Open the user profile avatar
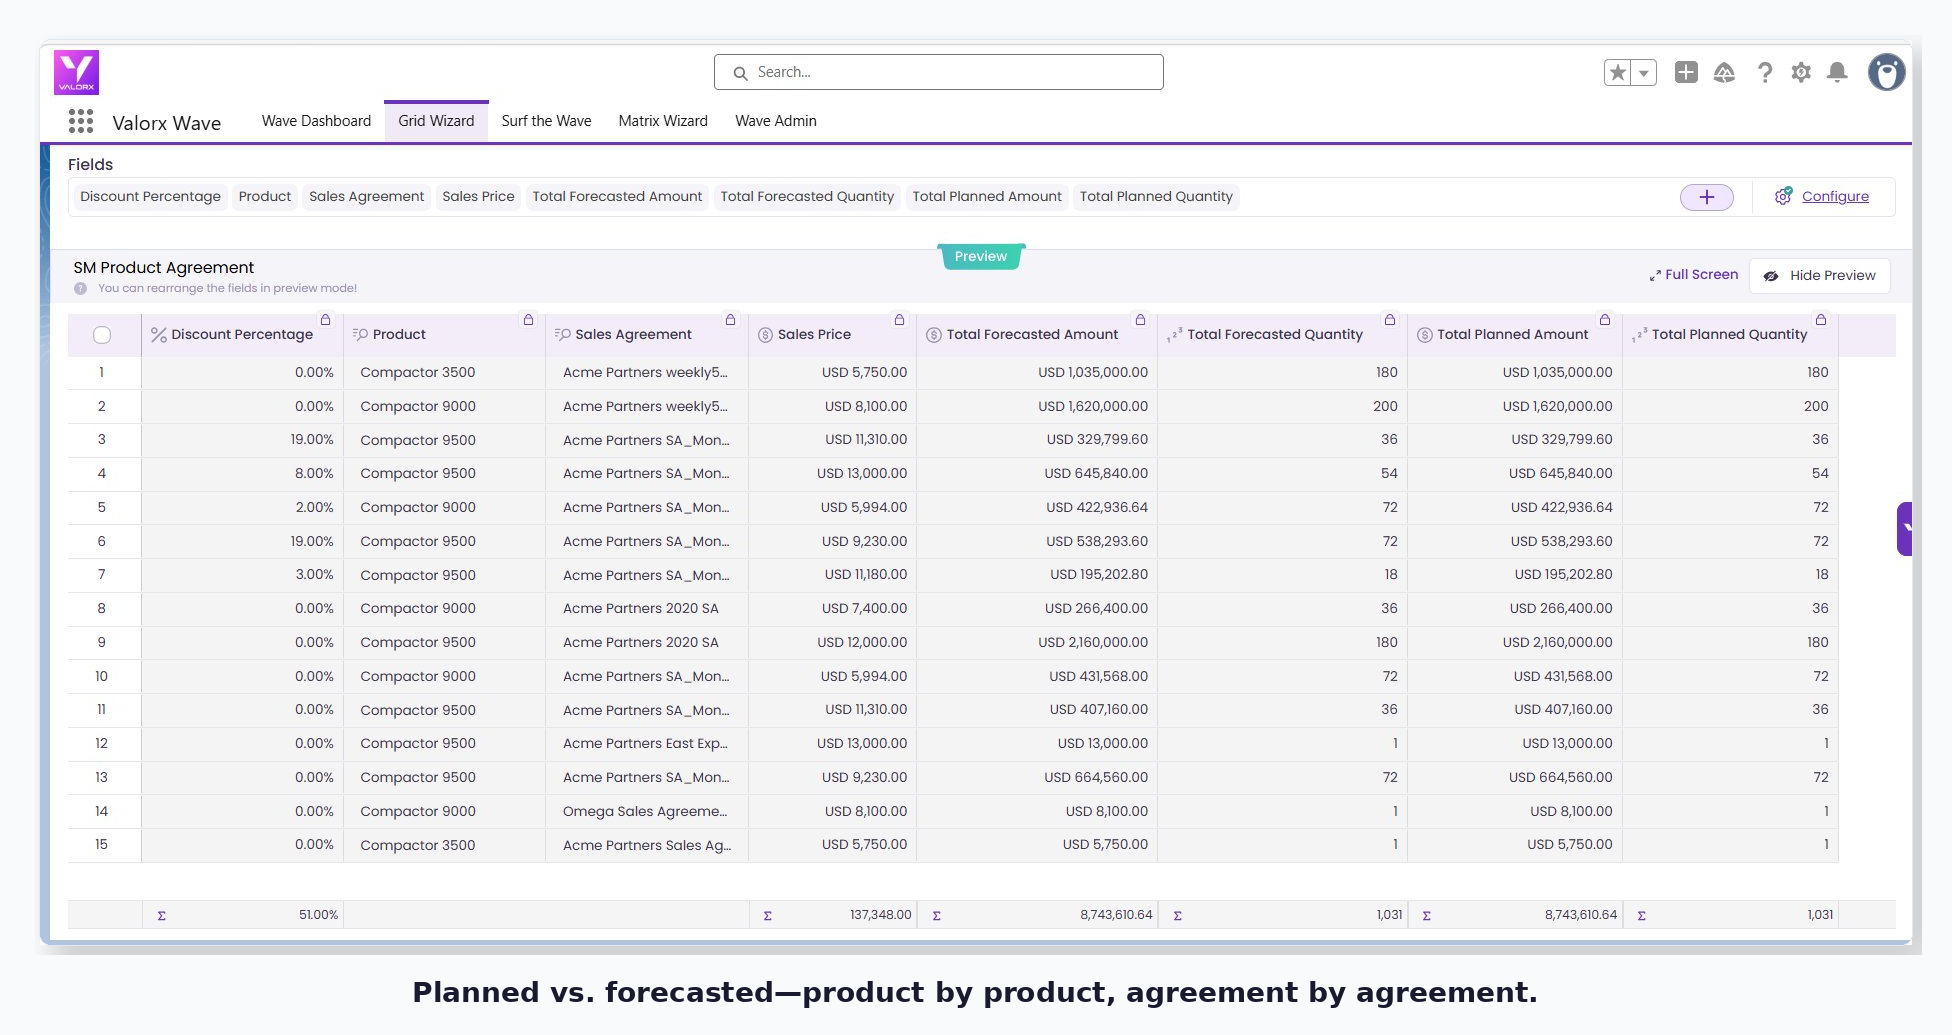 pyautogui.click(x=1887, y=72)
